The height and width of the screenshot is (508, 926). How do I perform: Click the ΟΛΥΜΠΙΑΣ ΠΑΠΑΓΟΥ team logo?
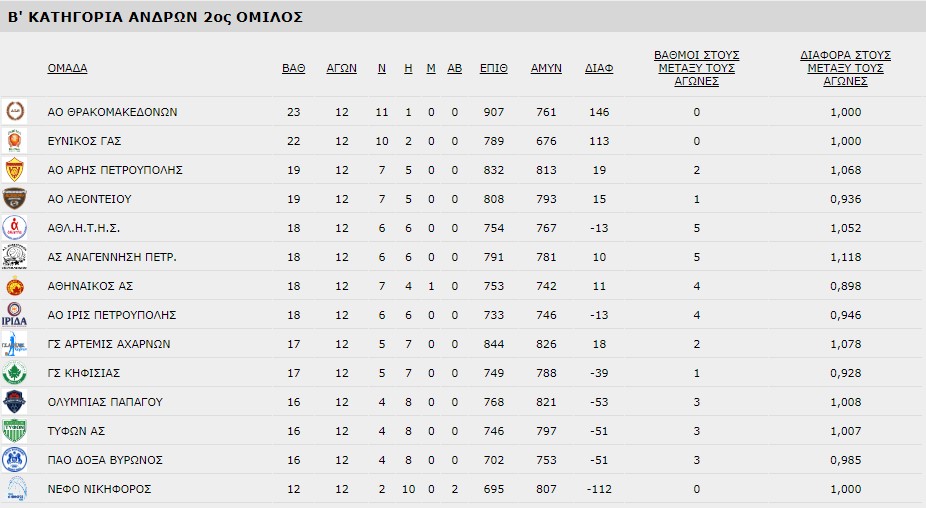tap(16, 402)
